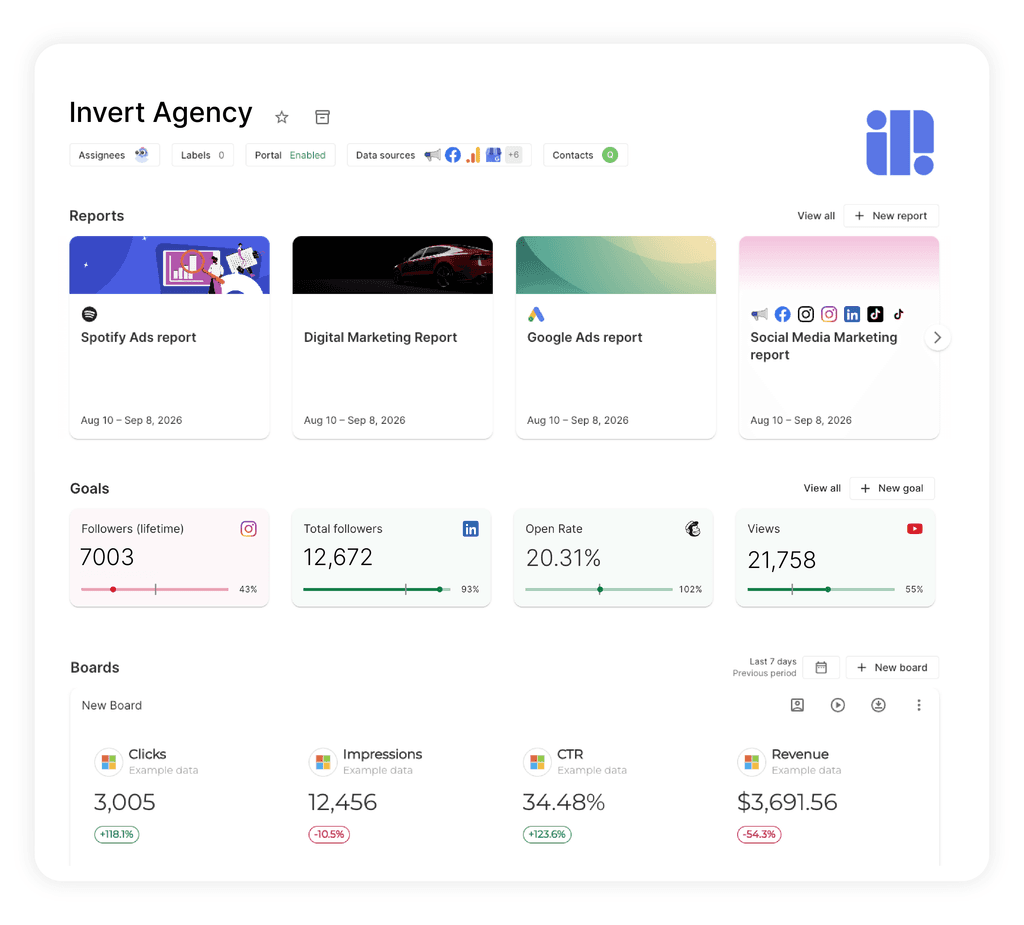Click the Instagram icon on Followers goal
Image resolution: width=1024 pixels, height=925 pixels.
[x=248, y=528]
